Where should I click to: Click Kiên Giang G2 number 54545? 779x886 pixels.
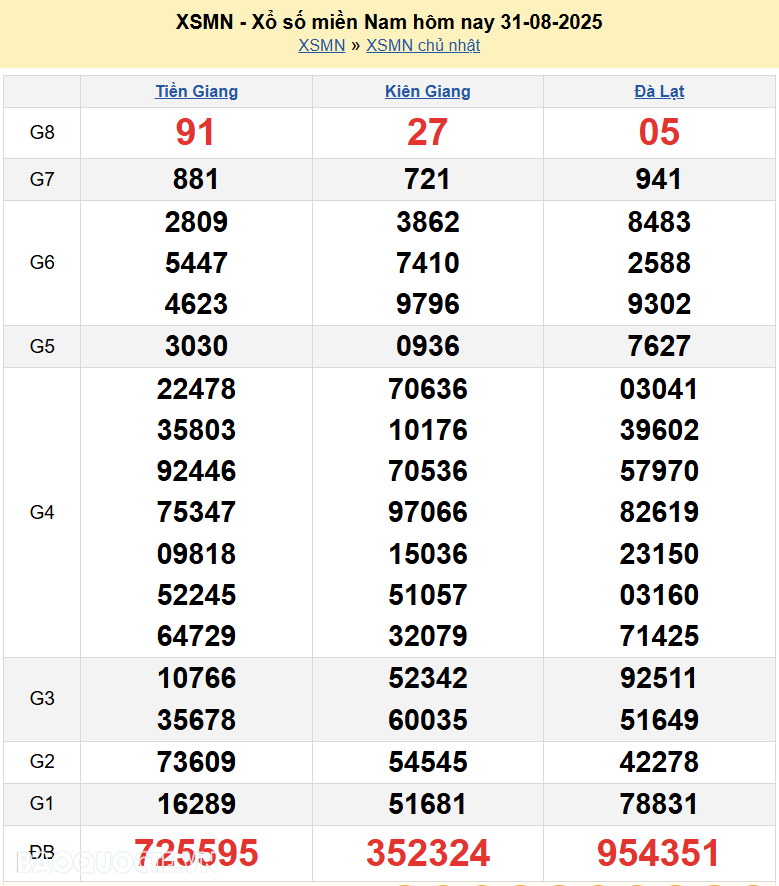[x=427, y=762]
